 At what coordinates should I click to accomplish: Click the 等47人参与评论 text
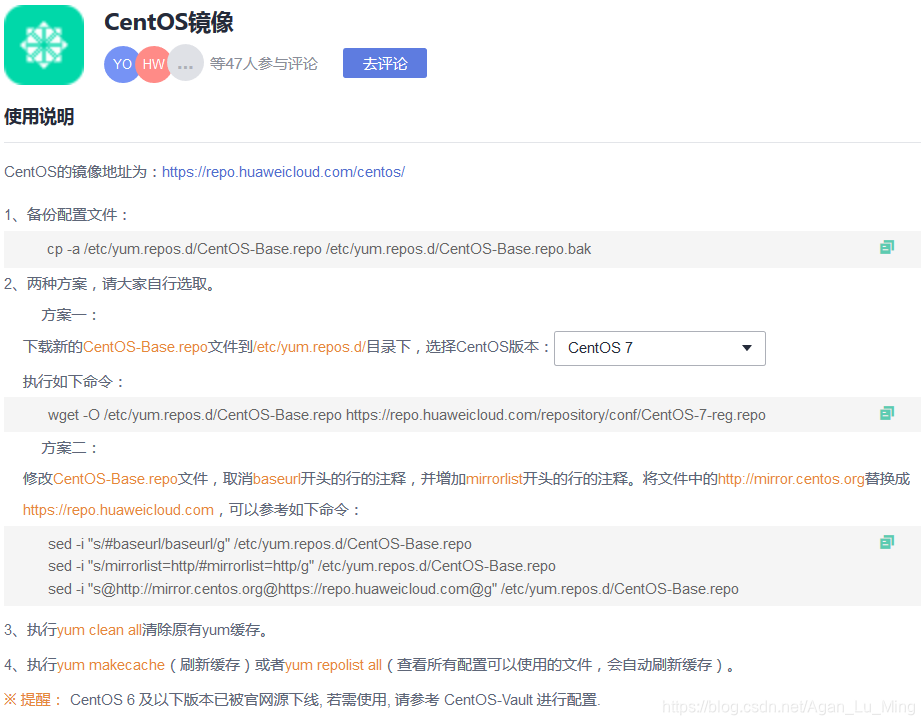pyautogui.click(x=263, y=64)
